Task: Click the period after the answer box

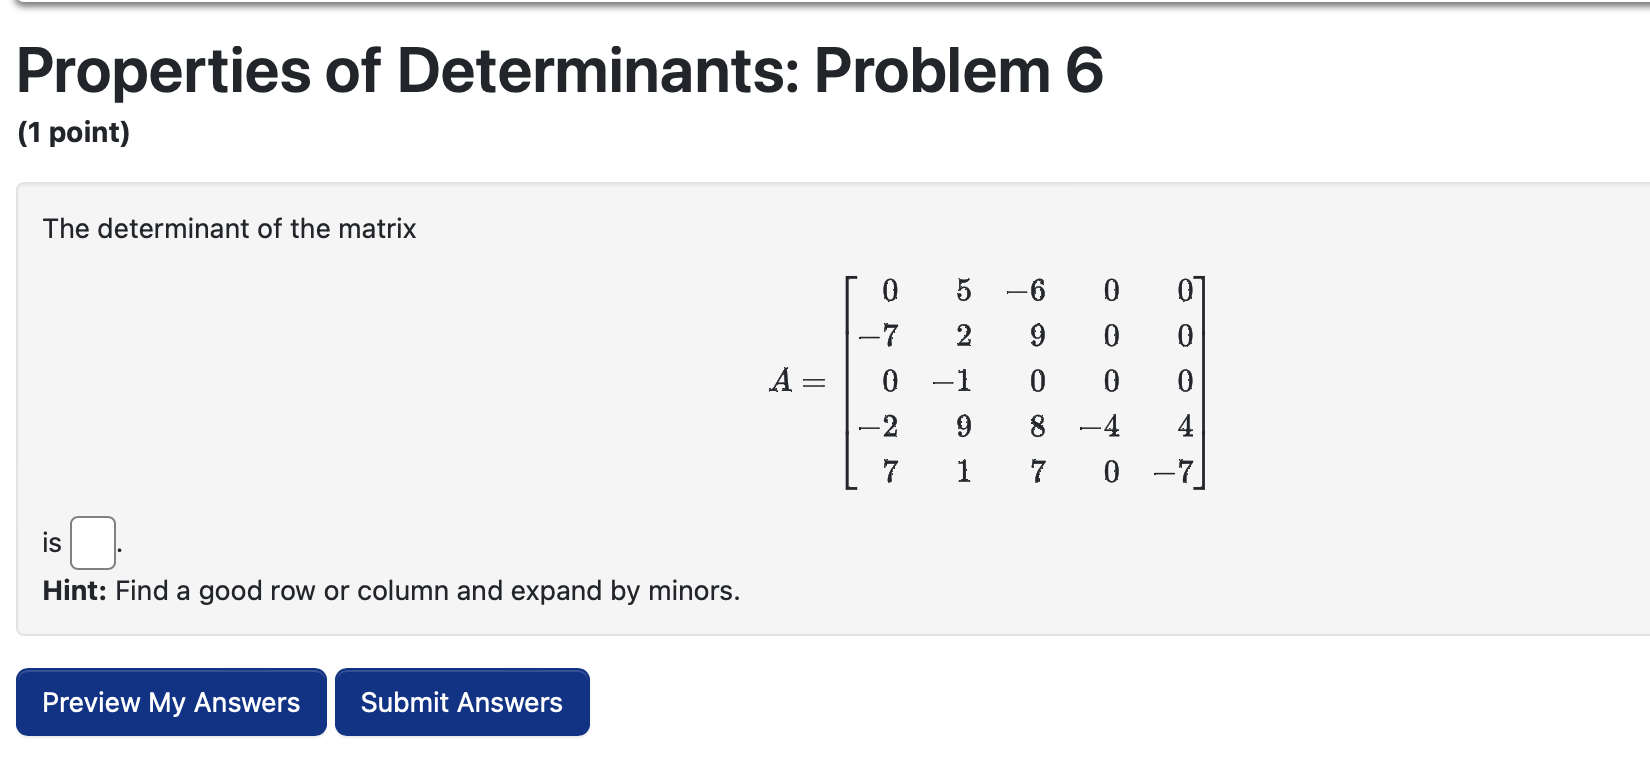Action: [119, 546]
